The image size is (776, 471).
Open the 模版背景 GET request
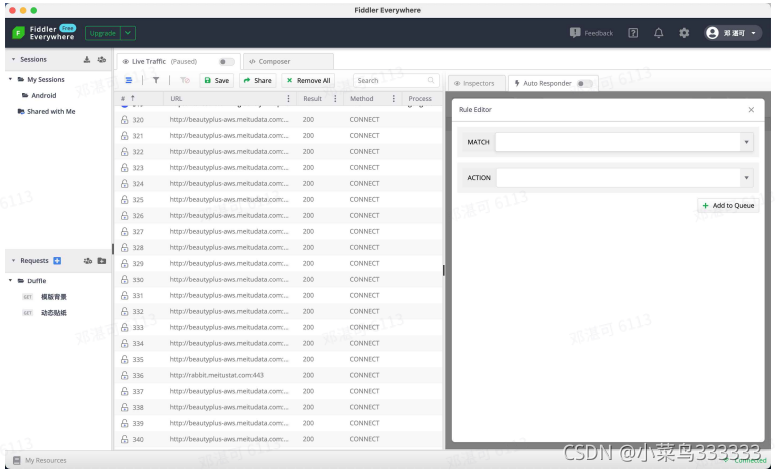[x=53, y=297]
